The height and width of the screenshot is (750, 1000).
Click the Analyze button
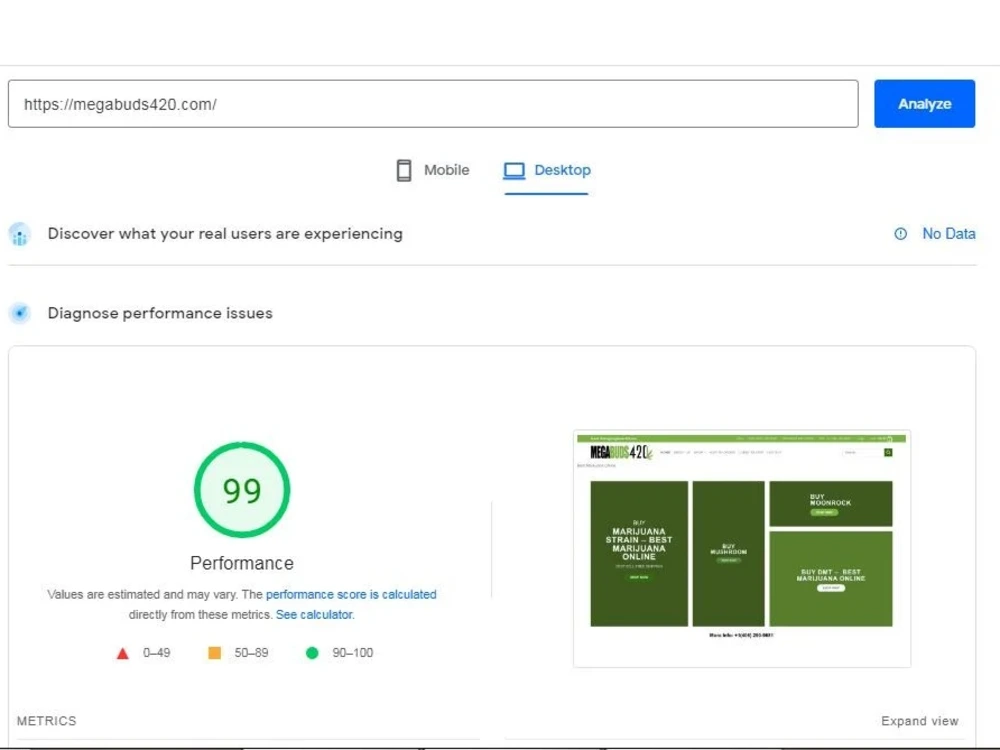coord(924,103)
